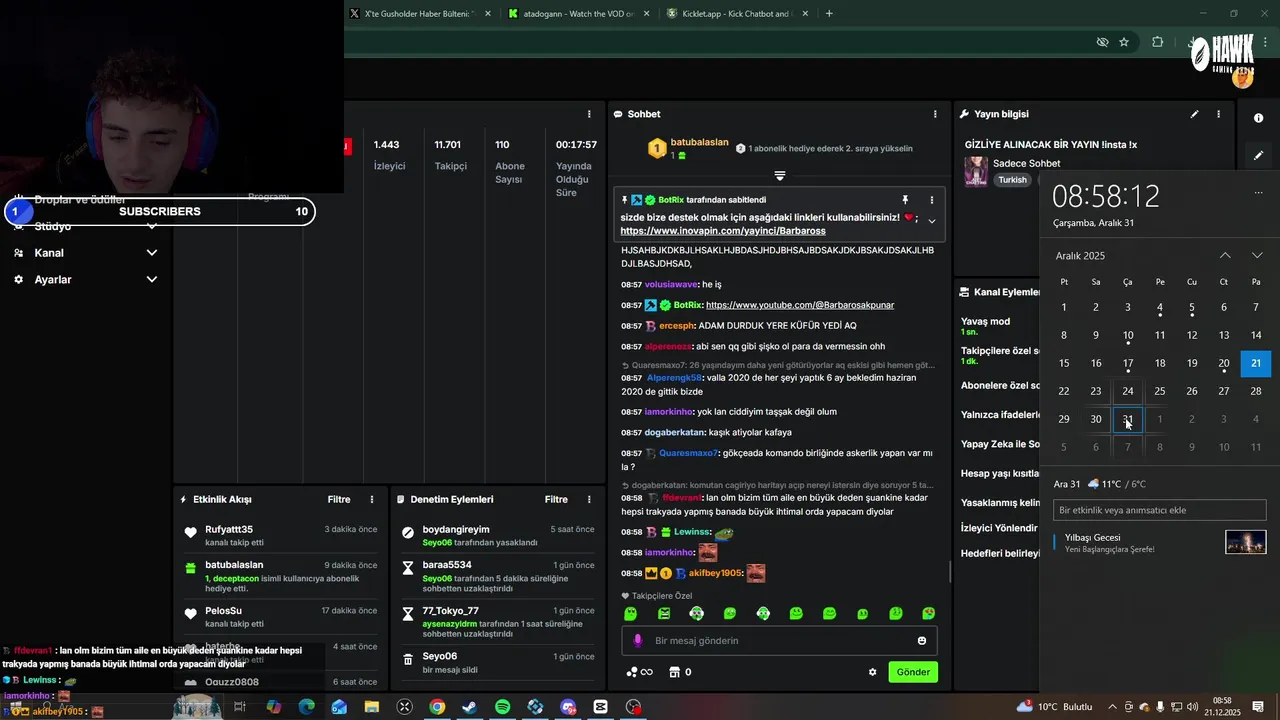Open Etkinlik Akışı three-dot menu
Screen dimensions: 1280x720
pos(372,499)
